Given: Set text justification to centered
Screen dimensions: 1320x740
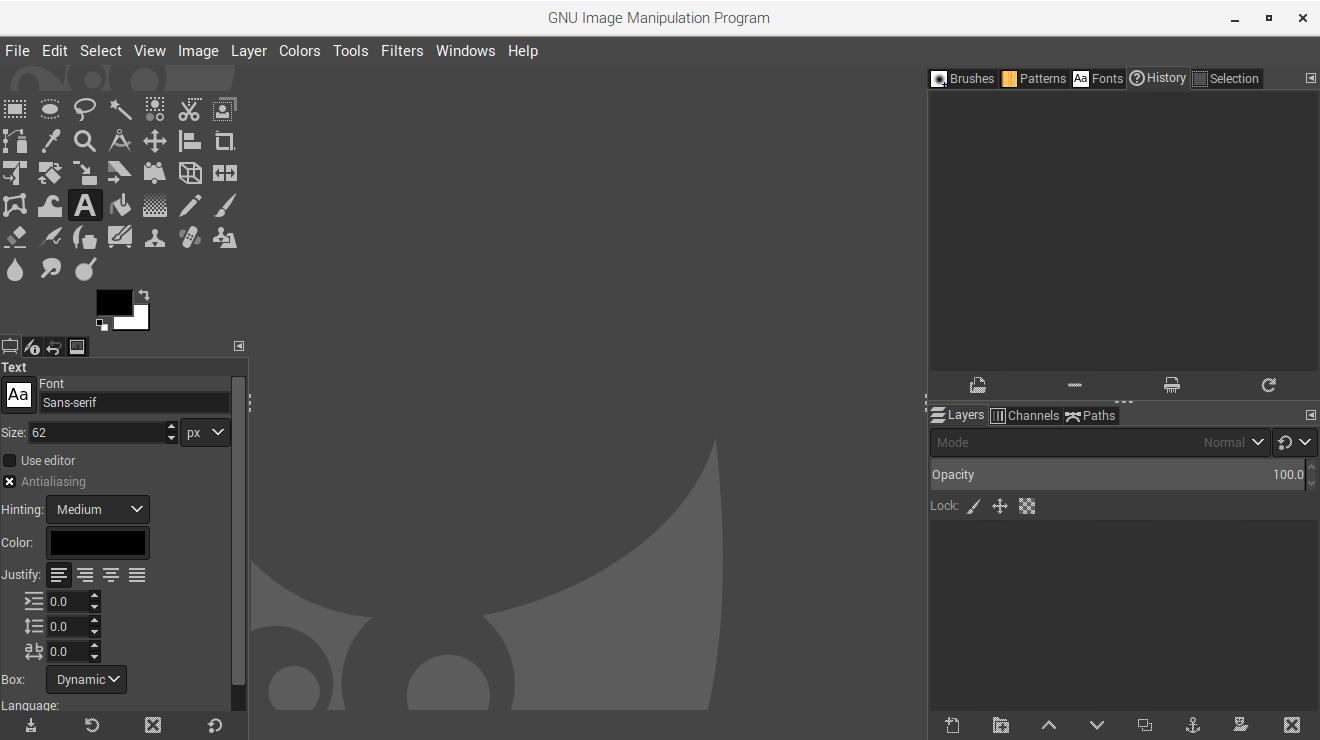Looking at the screenshot, I should point(111,575).
